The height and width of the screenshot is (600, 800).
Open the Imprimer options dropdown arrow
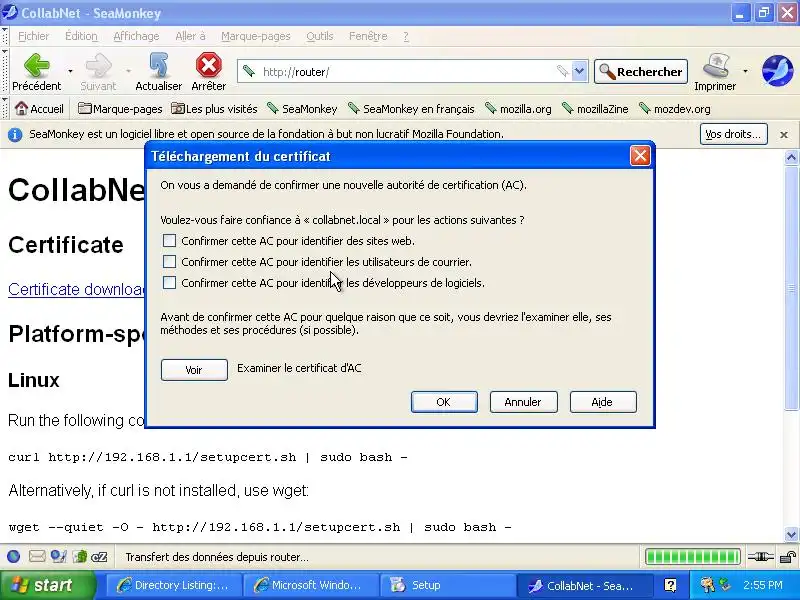click(745, 71)
